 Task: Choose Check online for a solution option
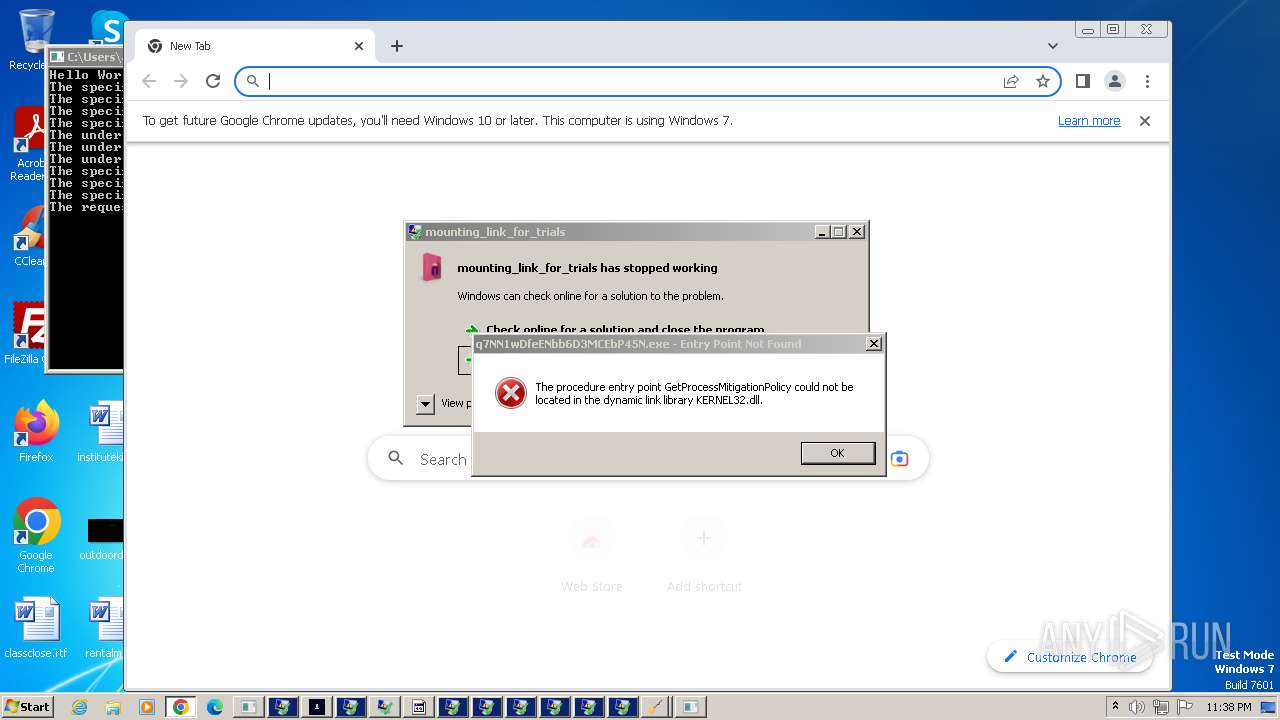624,329
